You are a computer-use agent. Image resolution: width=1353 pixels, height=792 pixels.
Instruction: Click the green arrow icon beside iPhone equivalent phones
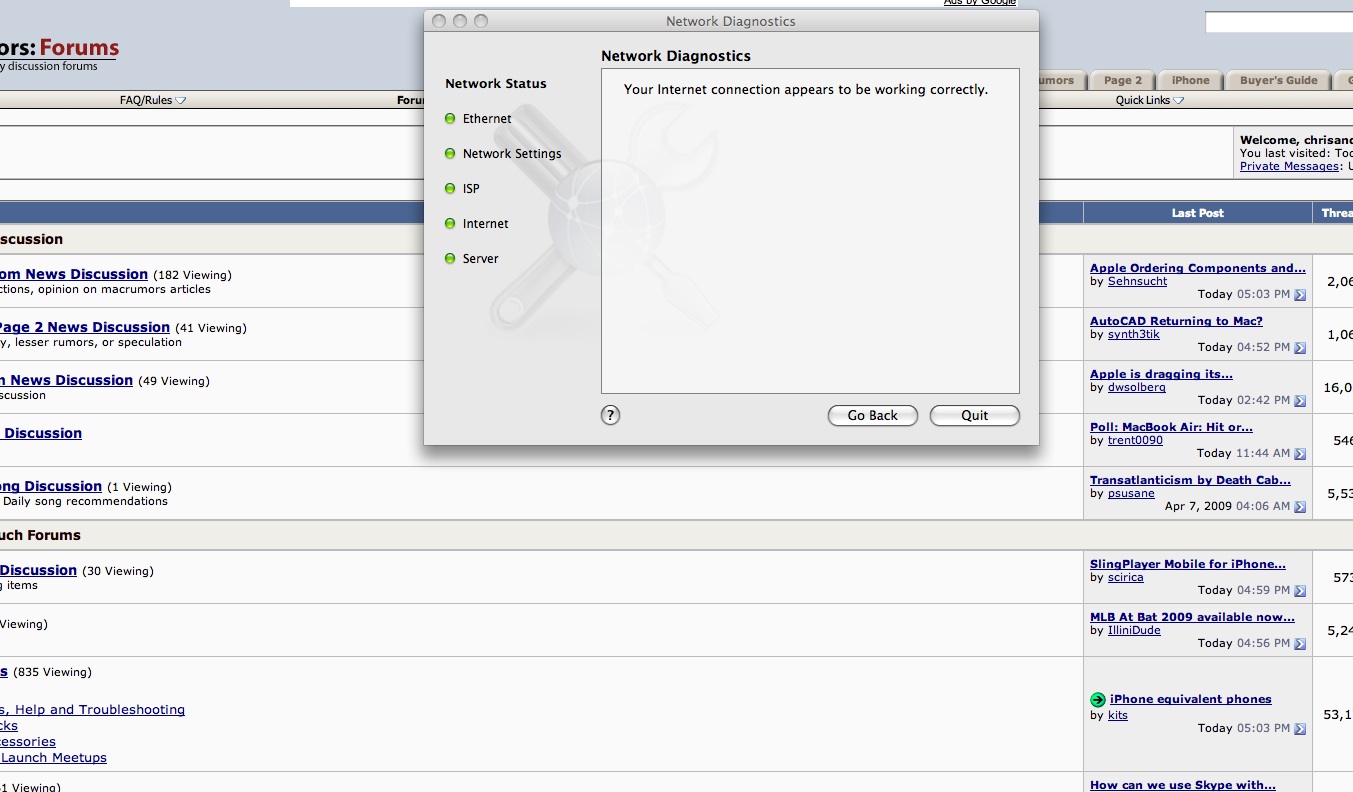tap(1098, 700)
